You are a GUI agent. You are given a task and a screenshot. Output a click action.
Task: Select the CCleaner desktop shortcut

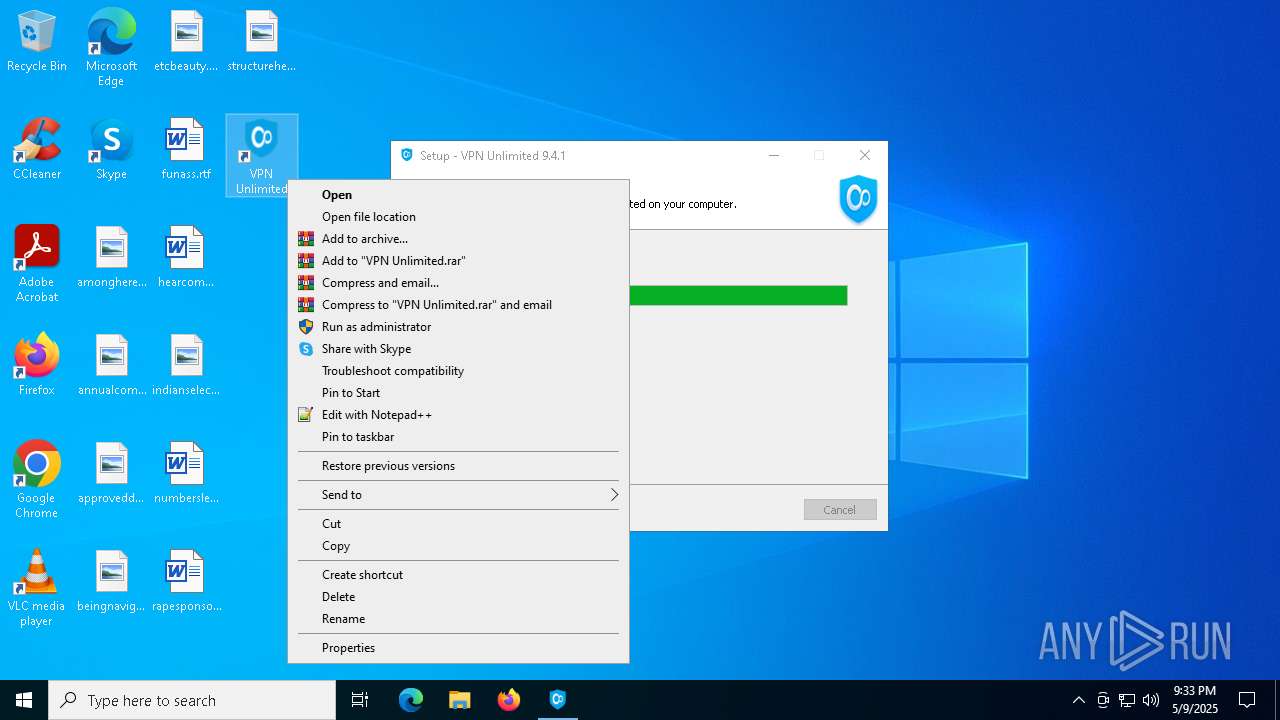pyautogui.click(x=37, y=150)
